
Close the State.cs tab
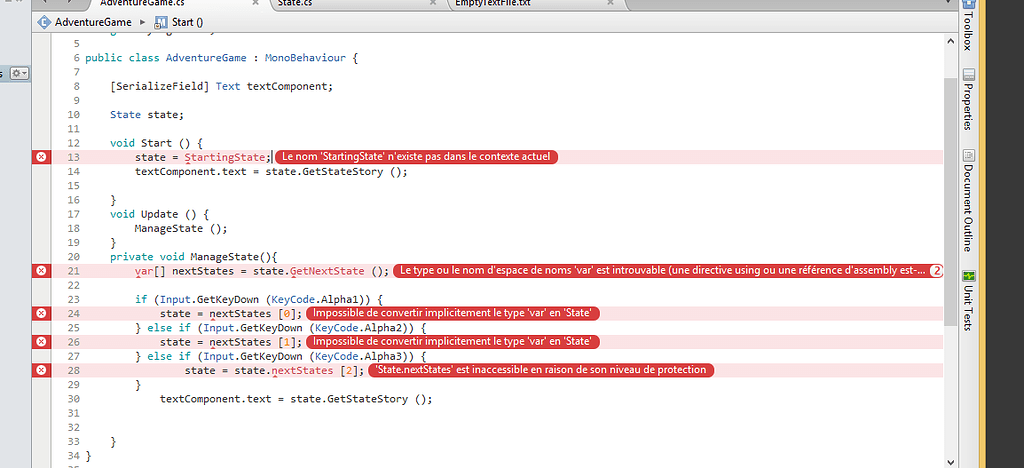432,3
